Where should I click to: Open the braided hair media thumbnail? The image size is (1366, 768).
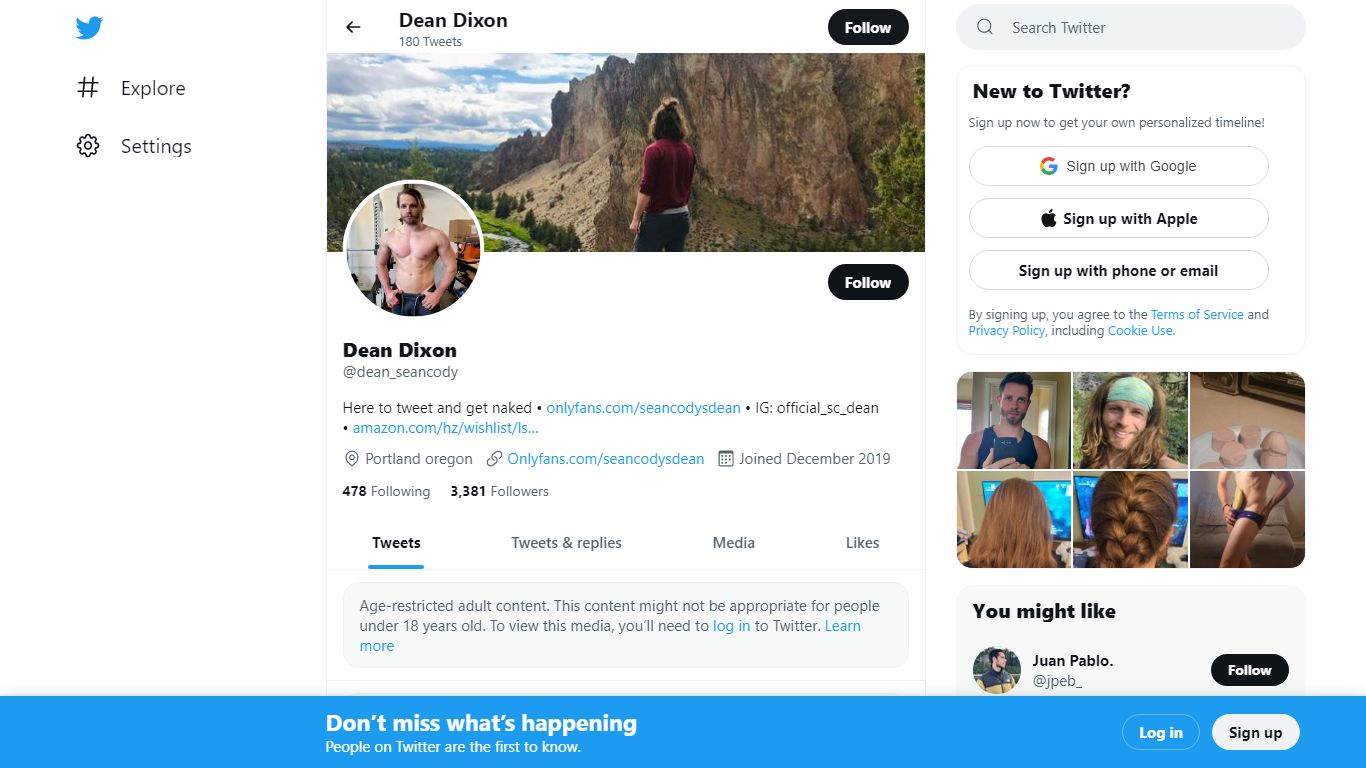pos(1130,519)
